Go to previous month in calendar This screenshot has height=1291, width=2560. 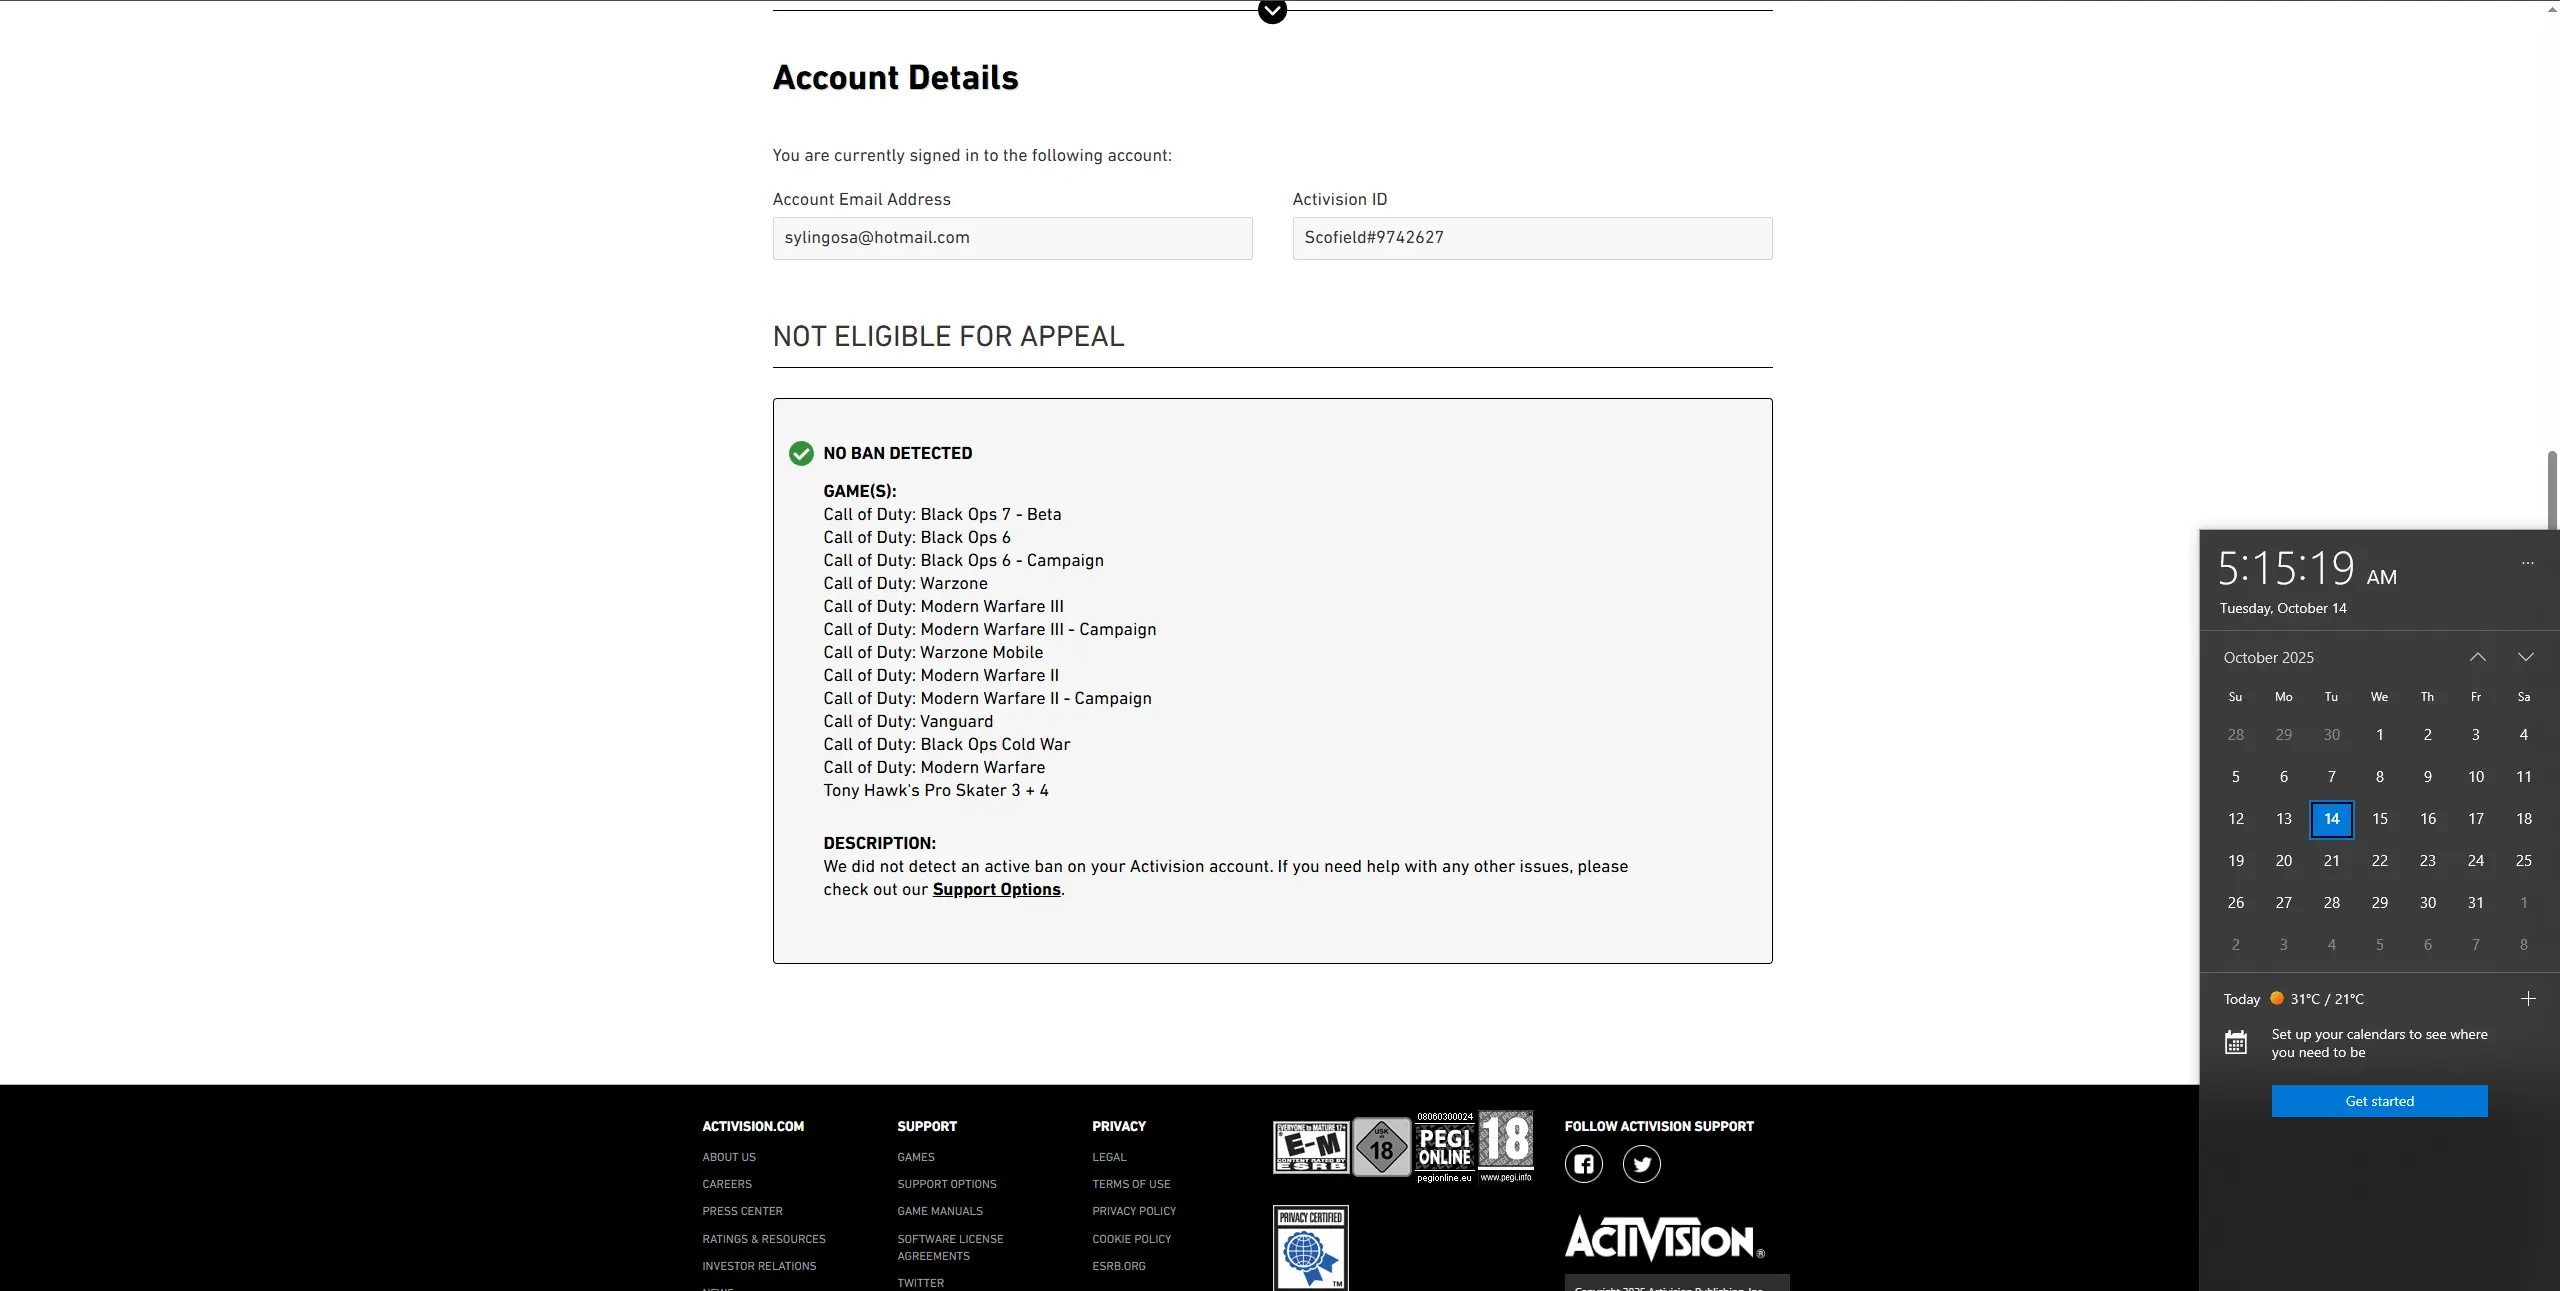(2477, 657)
